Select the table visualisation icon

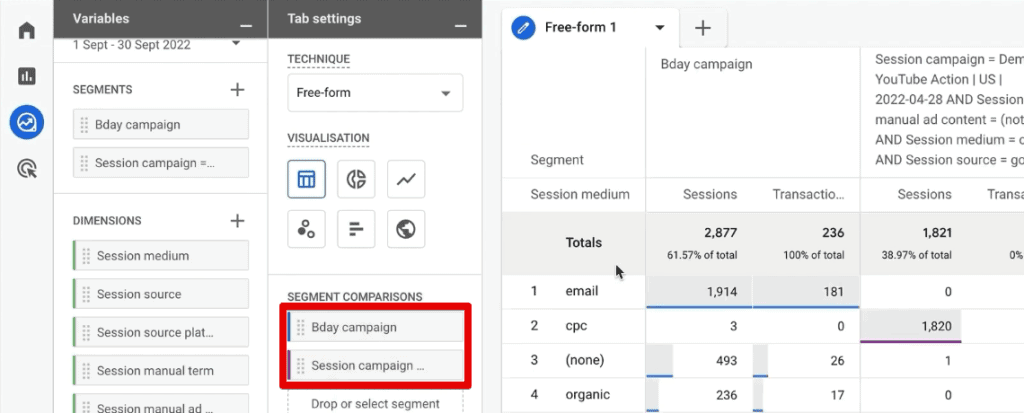pyautogui.click(x=306, y=179)
